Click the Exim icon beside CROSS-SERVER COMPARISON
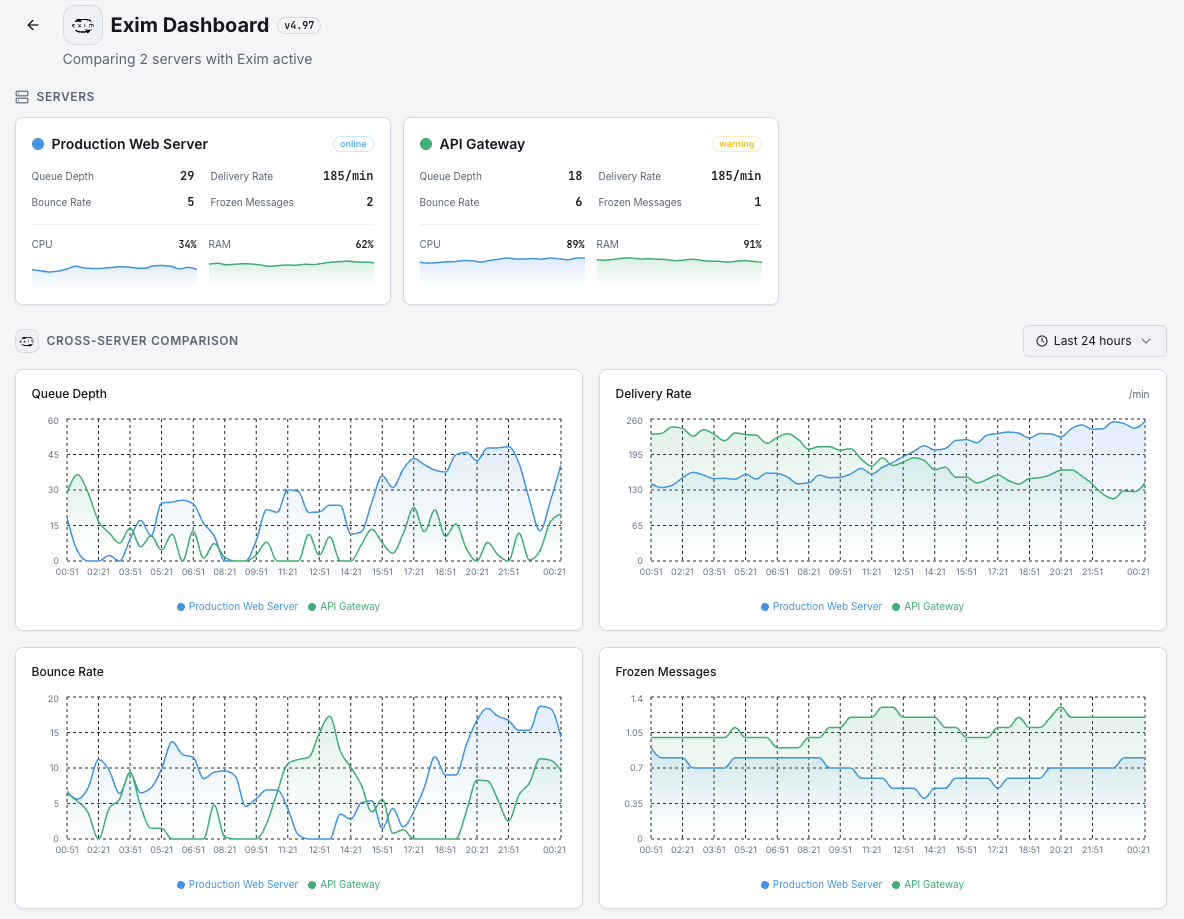The image size is (1184, 919). pyautogui.click(x=26, y=341)
